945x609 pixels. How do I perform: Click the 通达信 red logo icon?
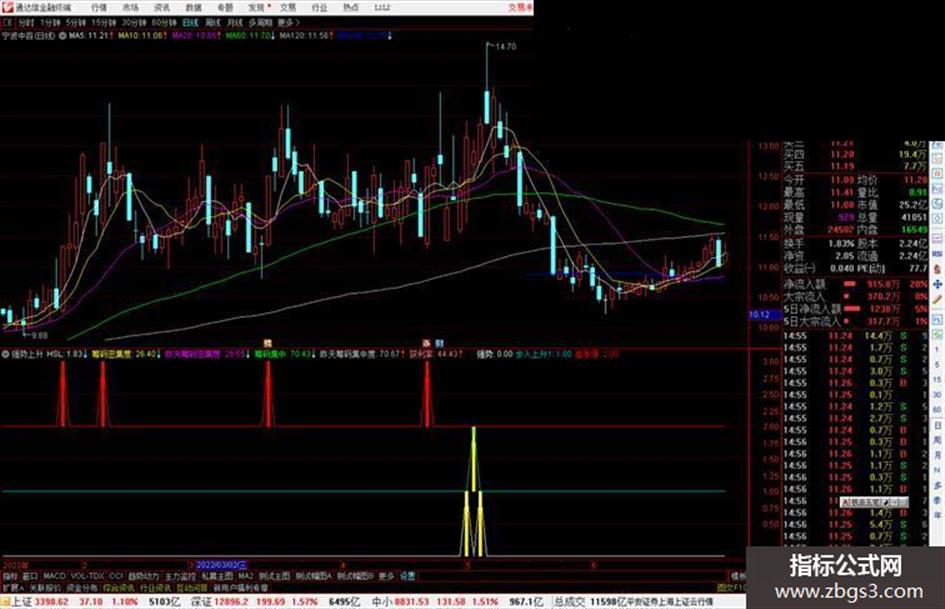(x=7, y=7)
